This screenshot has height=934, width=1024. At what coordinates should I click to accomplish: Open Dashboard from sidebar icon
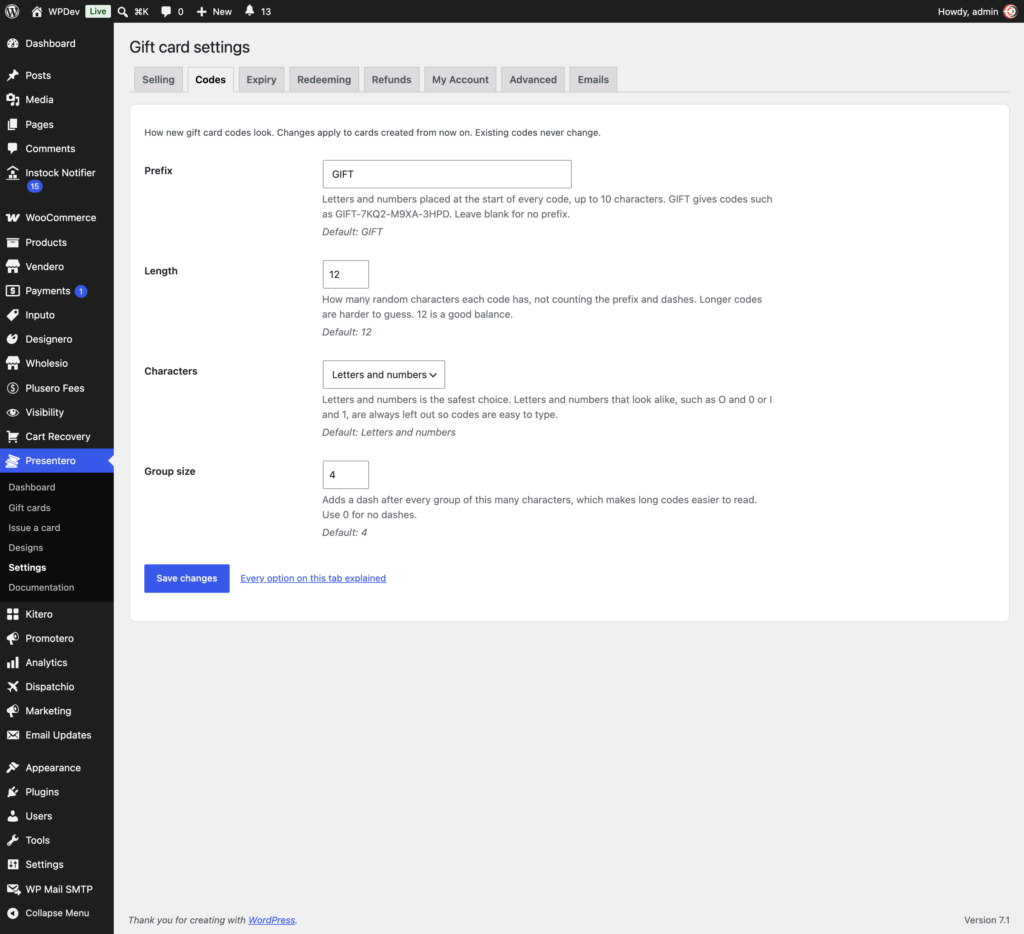click(x=12, y=43)
